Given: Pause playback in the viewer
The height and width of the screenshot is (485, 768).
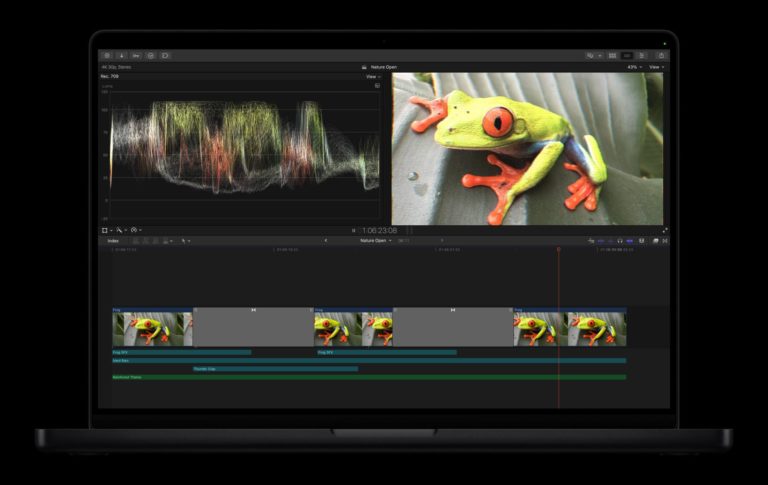Looking at the screenshot, I should tap(354, 230).
